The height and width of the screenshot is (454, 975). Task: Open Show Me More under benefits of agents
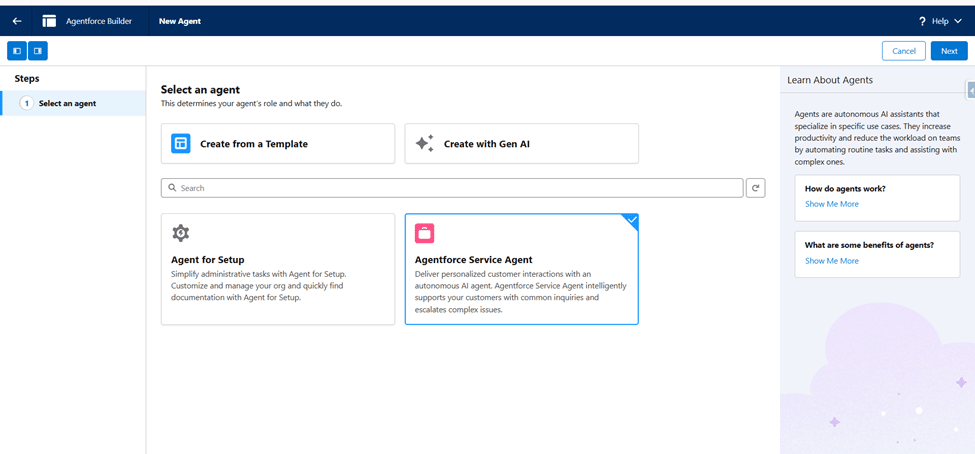pyautogui.click(x=831, y=261)
